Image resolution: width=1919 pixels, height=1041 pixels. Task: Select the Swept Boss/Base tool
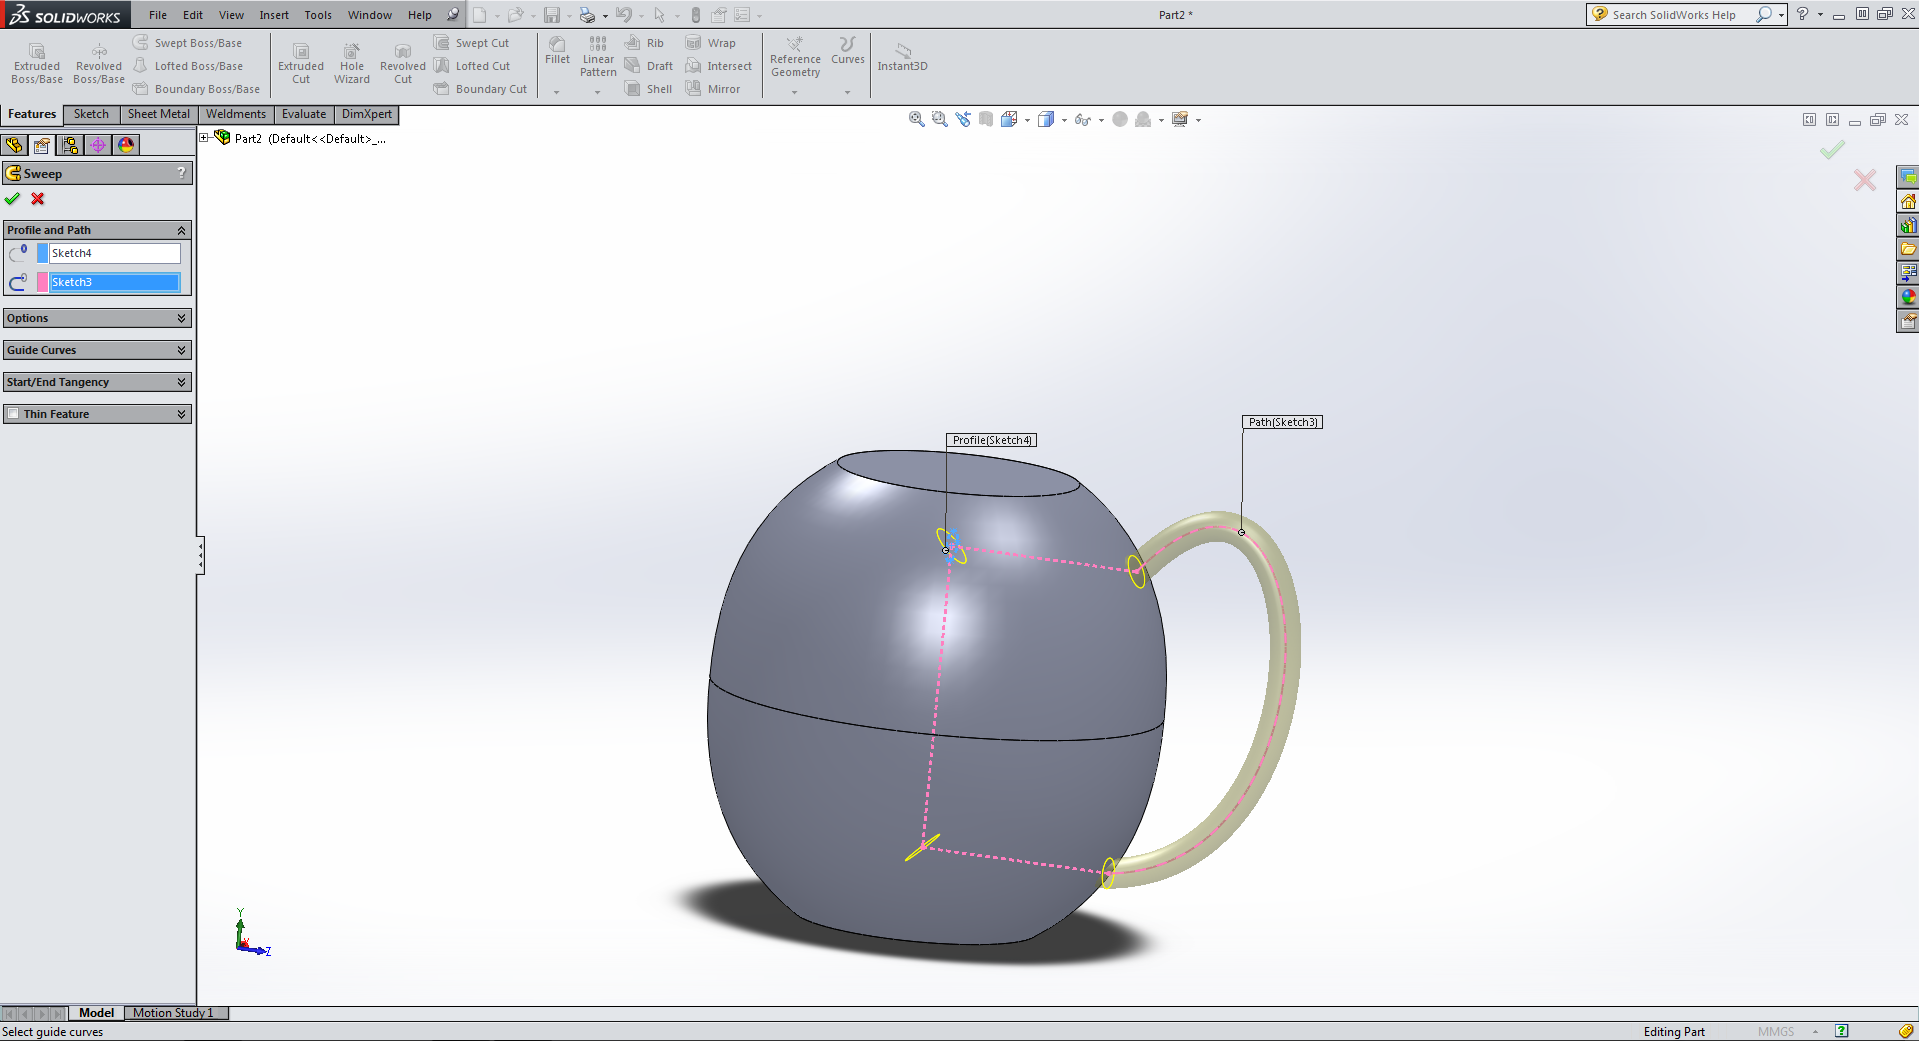coord(188,43)
